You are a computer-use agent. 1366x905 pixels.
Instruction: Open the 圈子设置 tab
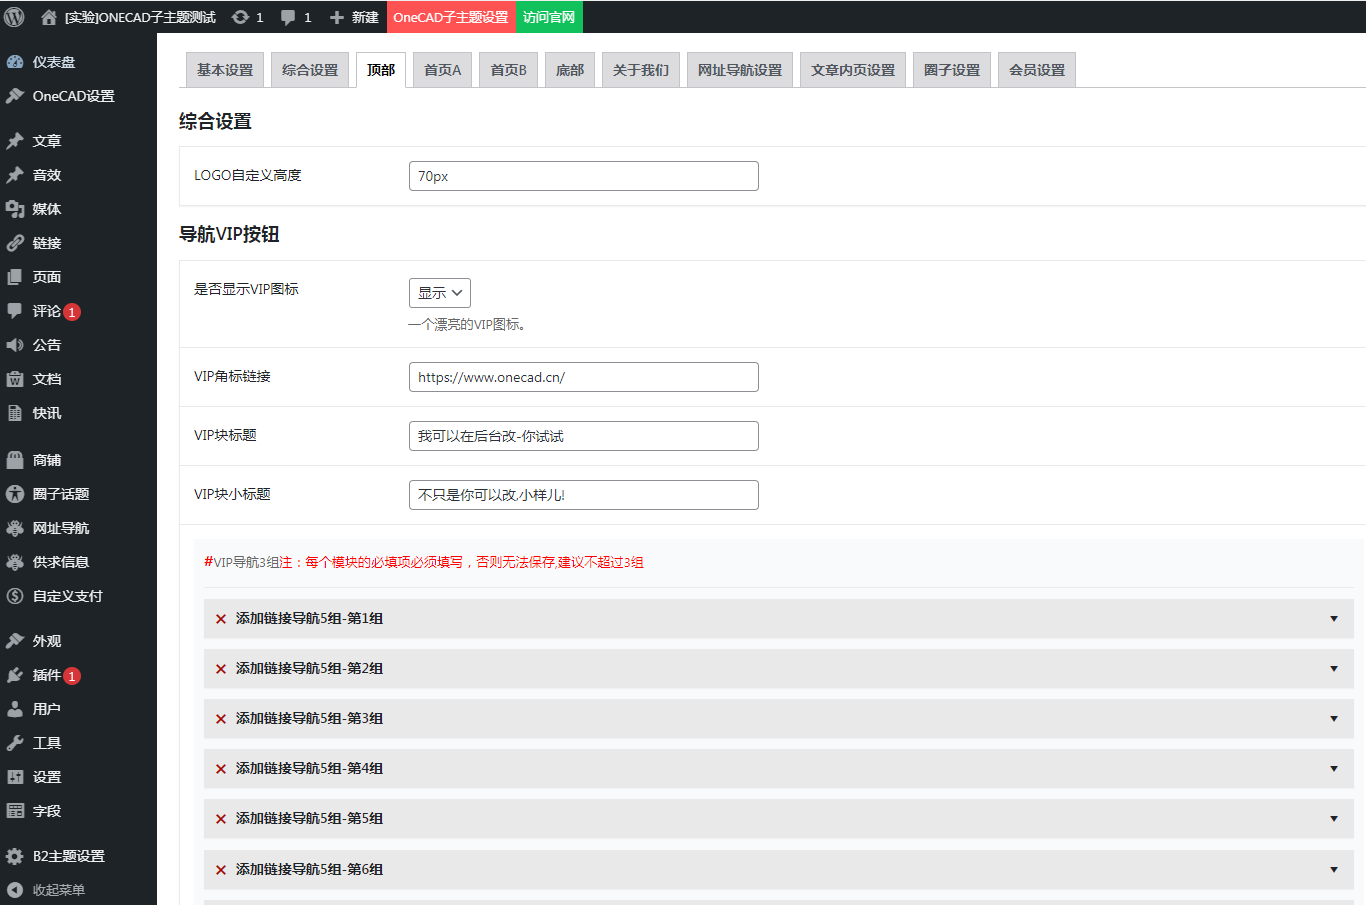[x=952, y=70]
